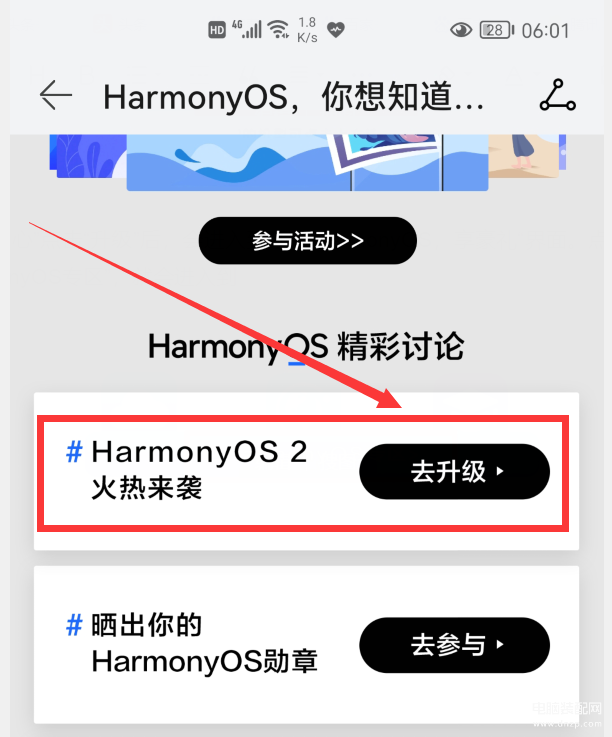Screen dimensions: 612x737
Task: Tap the 去参与 participate button
Action: click(x=455, y=645)
